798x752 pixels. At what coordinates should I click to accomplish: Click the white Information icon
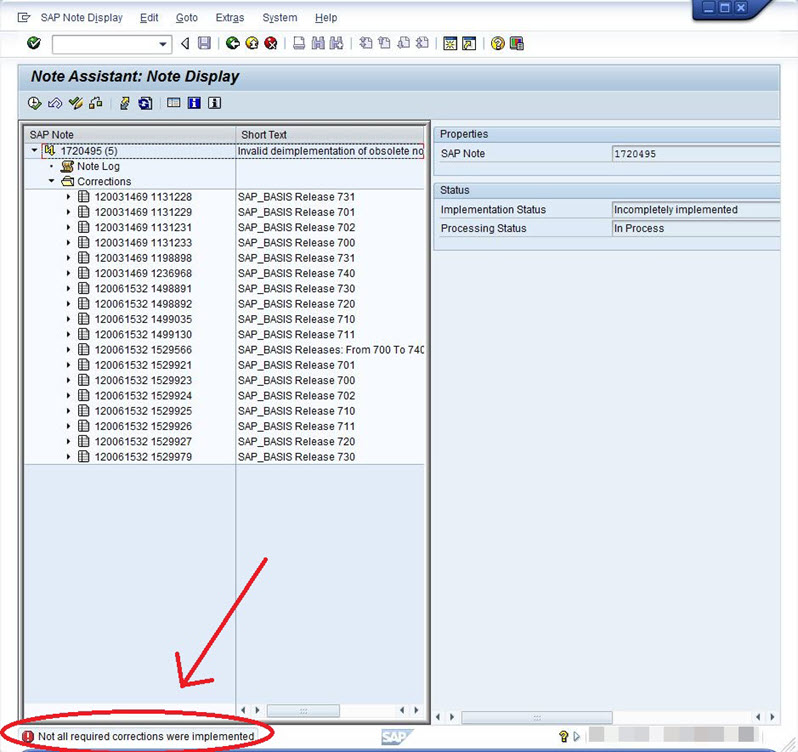click(214, 103)
